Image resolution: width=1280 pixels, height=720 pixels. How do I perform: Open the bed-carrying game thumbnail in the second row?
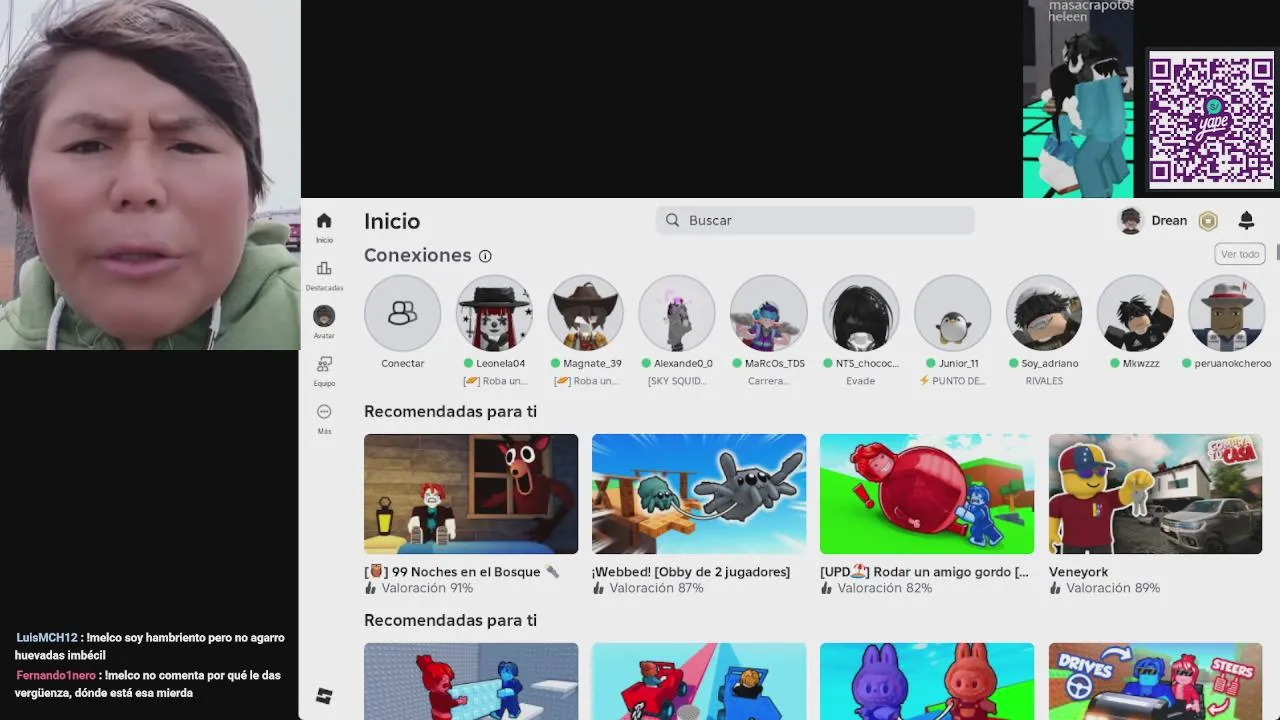471,681
